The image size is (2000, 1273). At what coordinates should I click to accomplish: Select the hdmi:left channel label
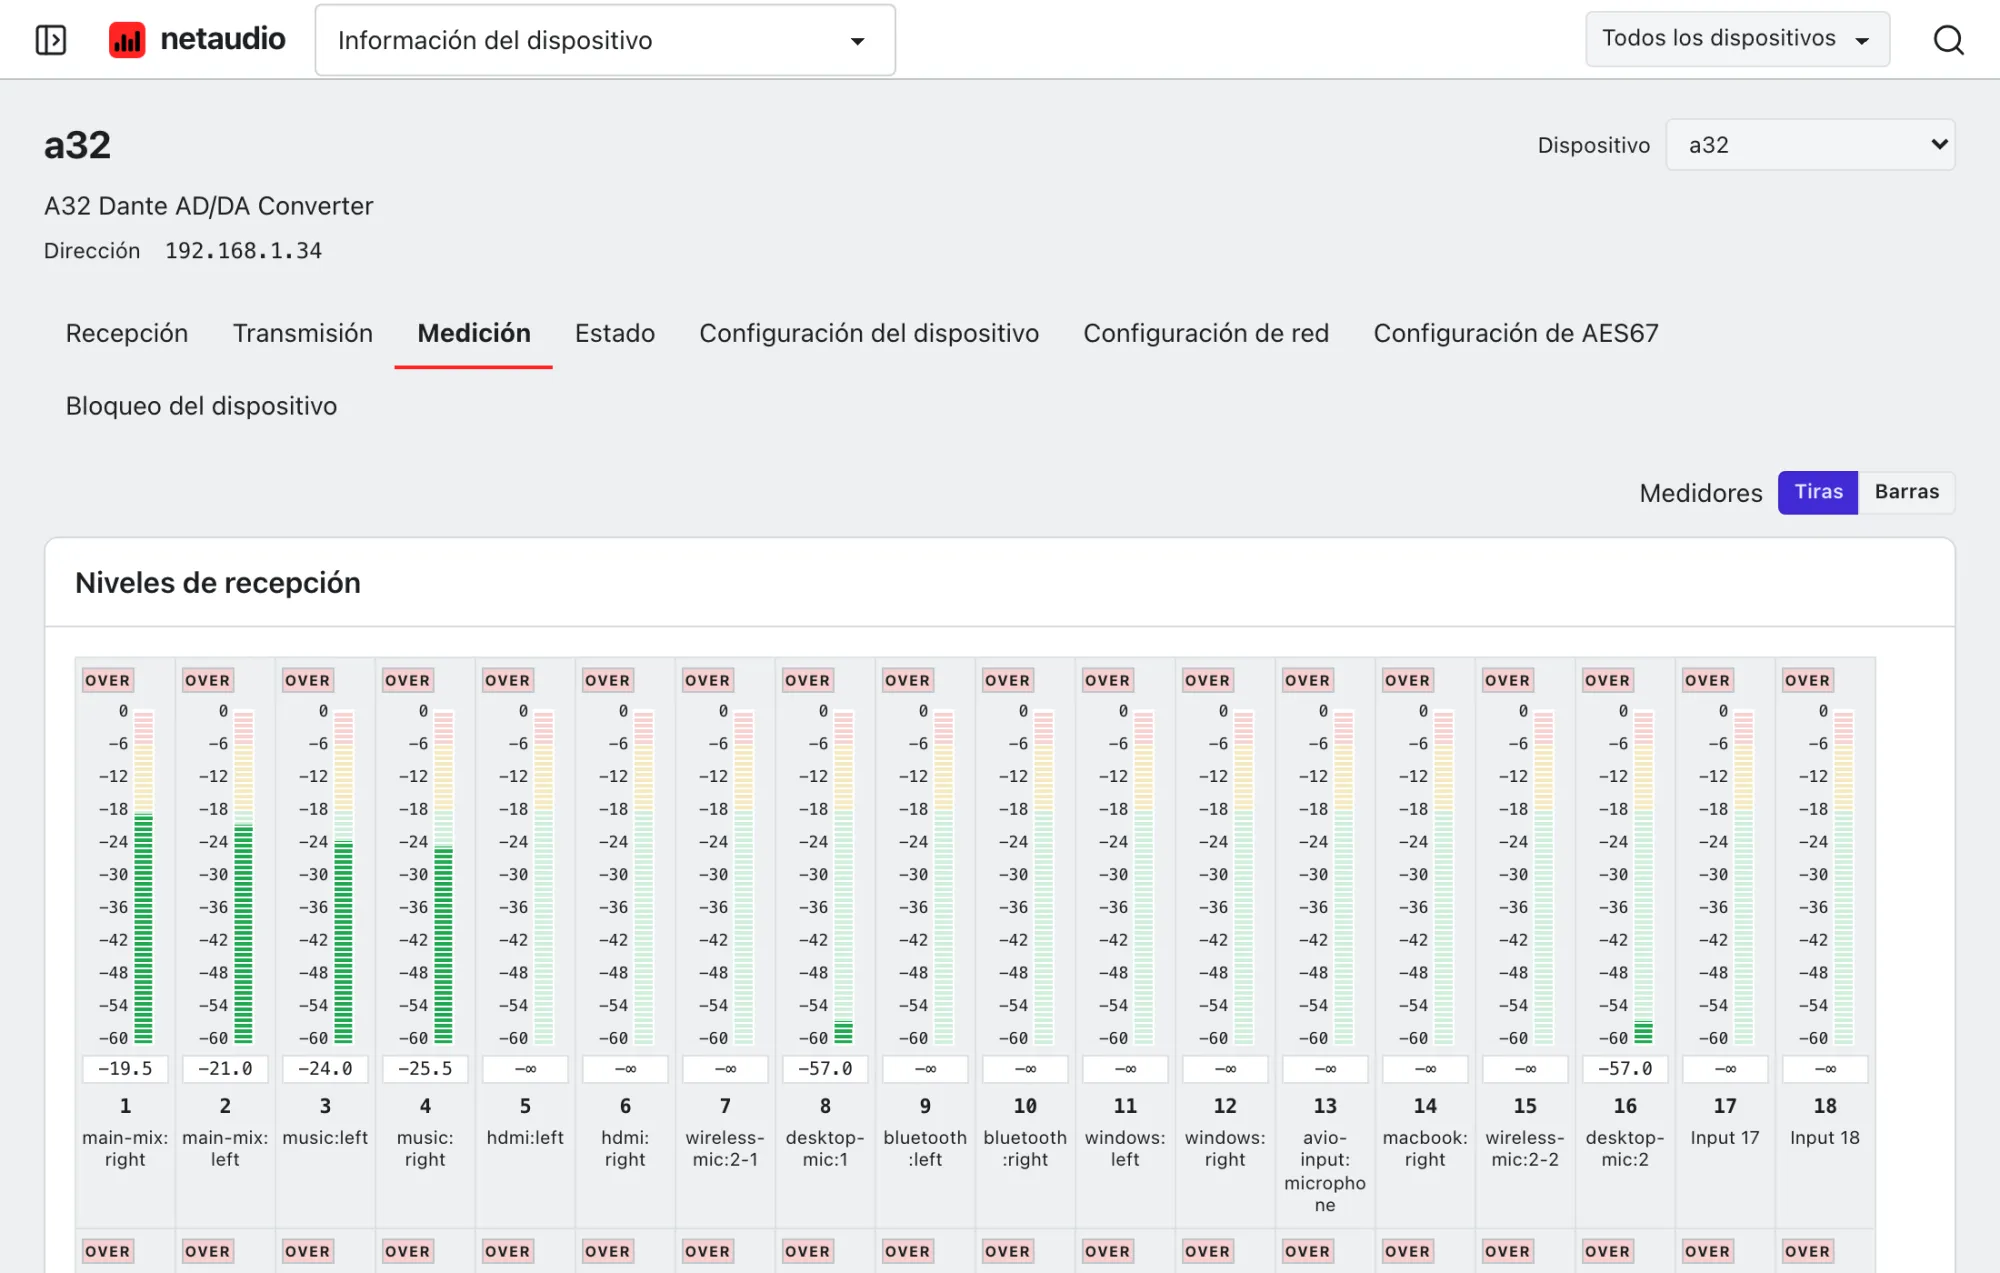click(x=525, y=1138)
